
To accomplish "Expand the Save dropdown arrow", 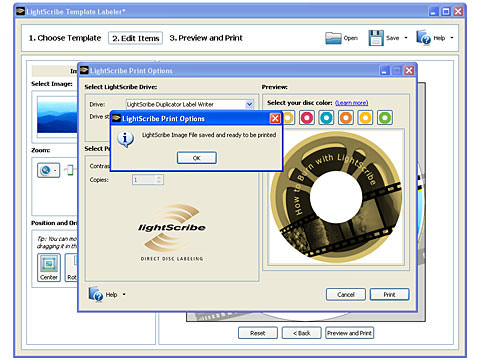I will click(x=406, y=38).
